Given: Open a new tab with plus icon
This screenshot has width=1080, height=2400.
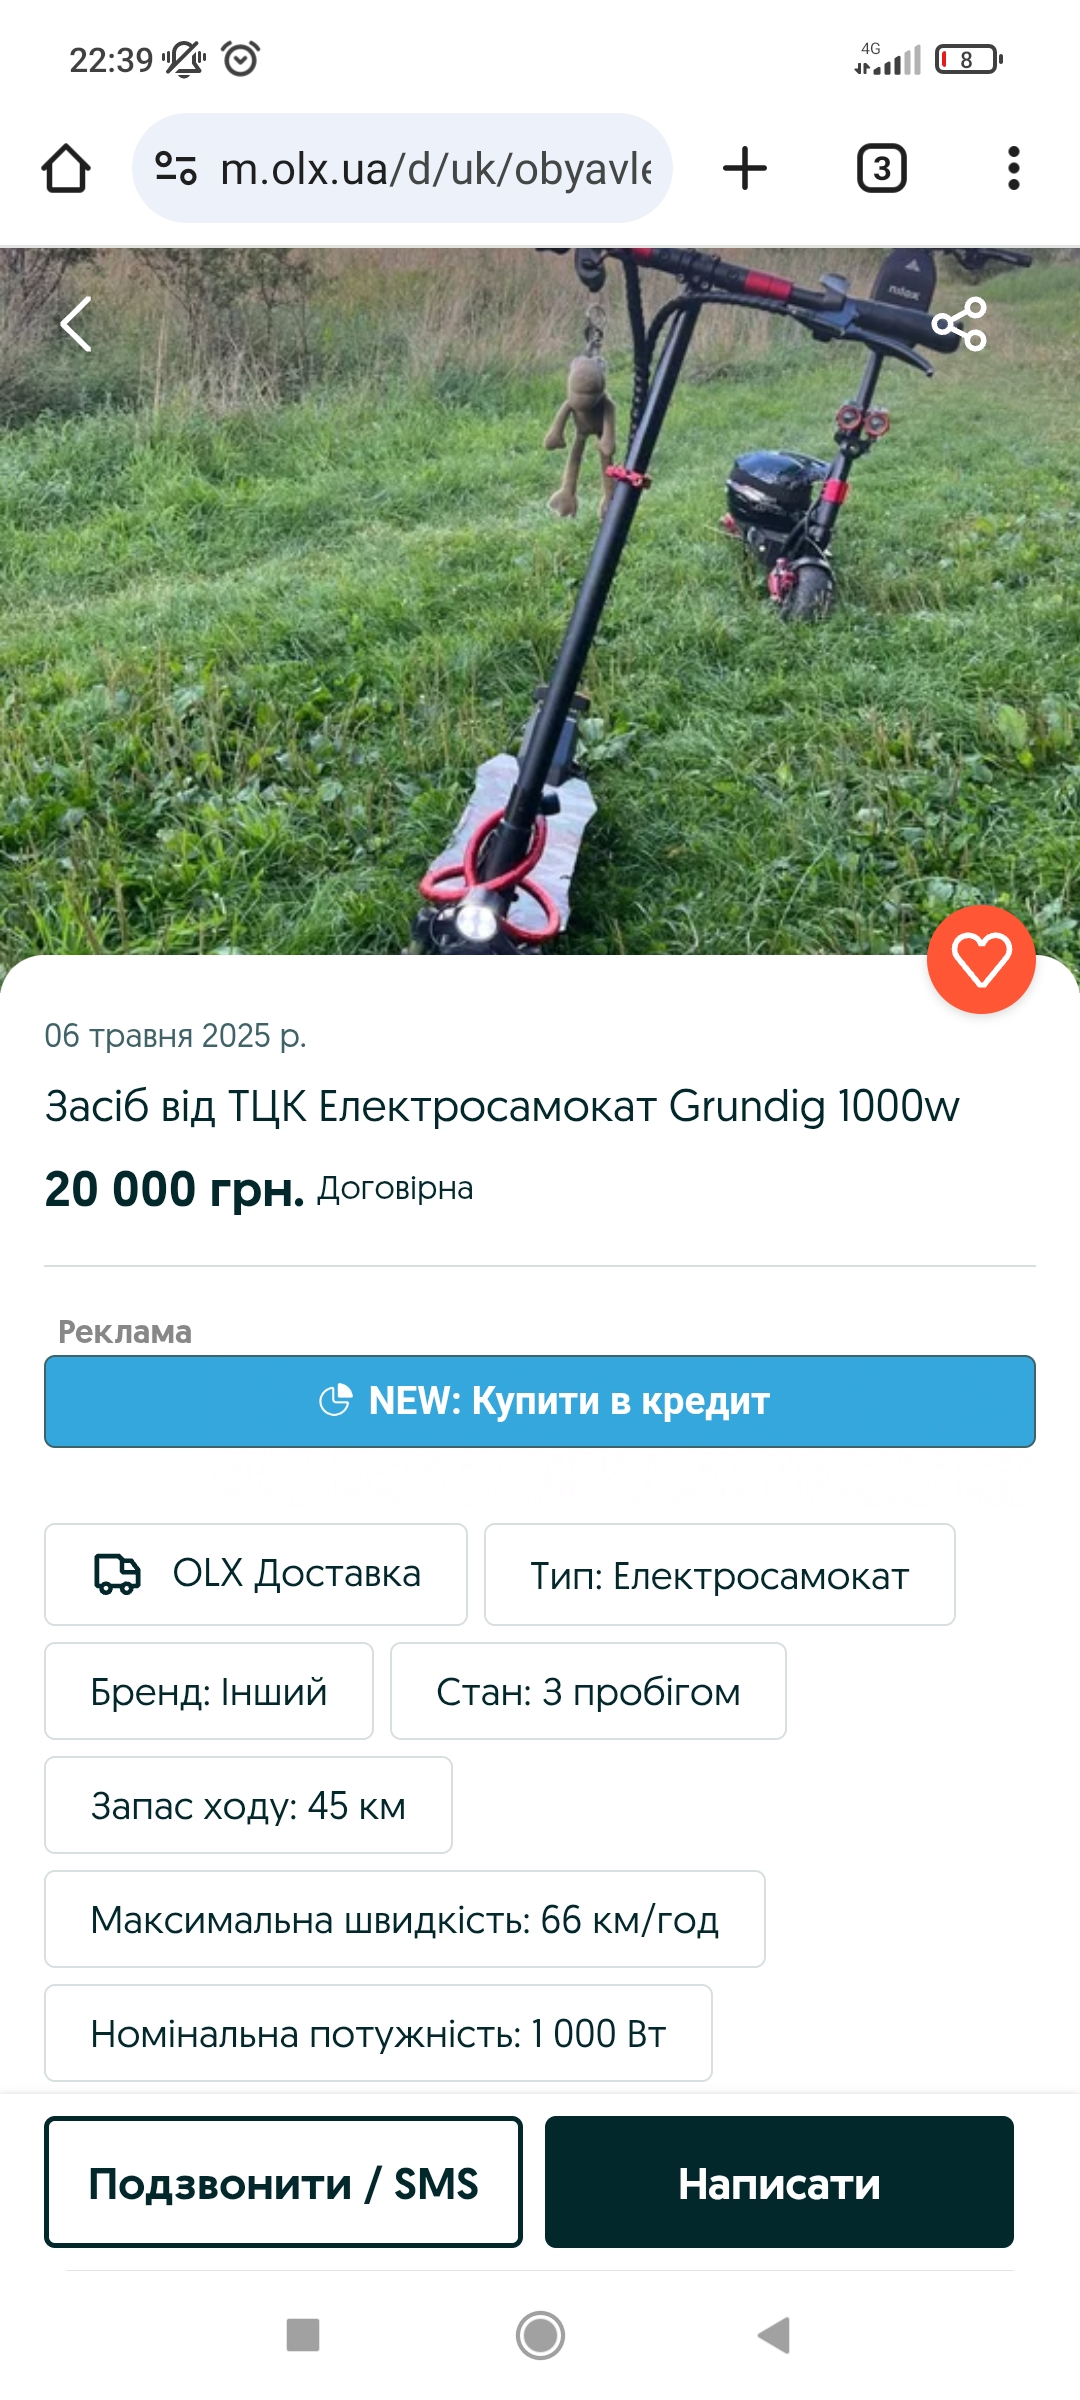Looking at the screenshot, I should [745, 168].
